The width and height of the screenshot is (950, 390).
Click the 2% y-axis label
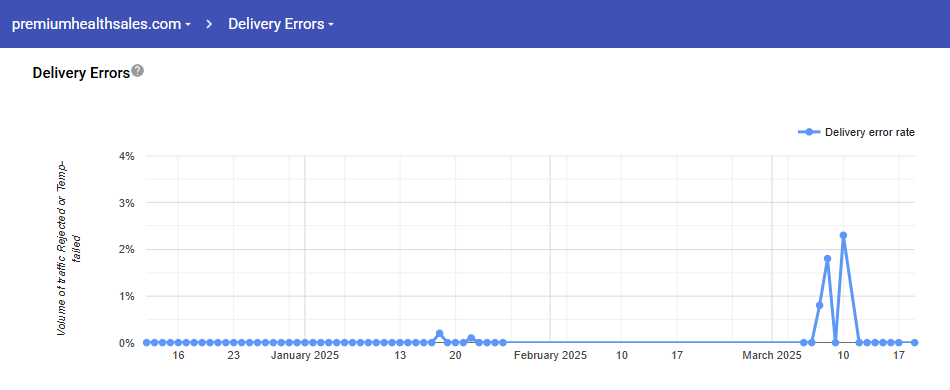(x=126, y=250)
